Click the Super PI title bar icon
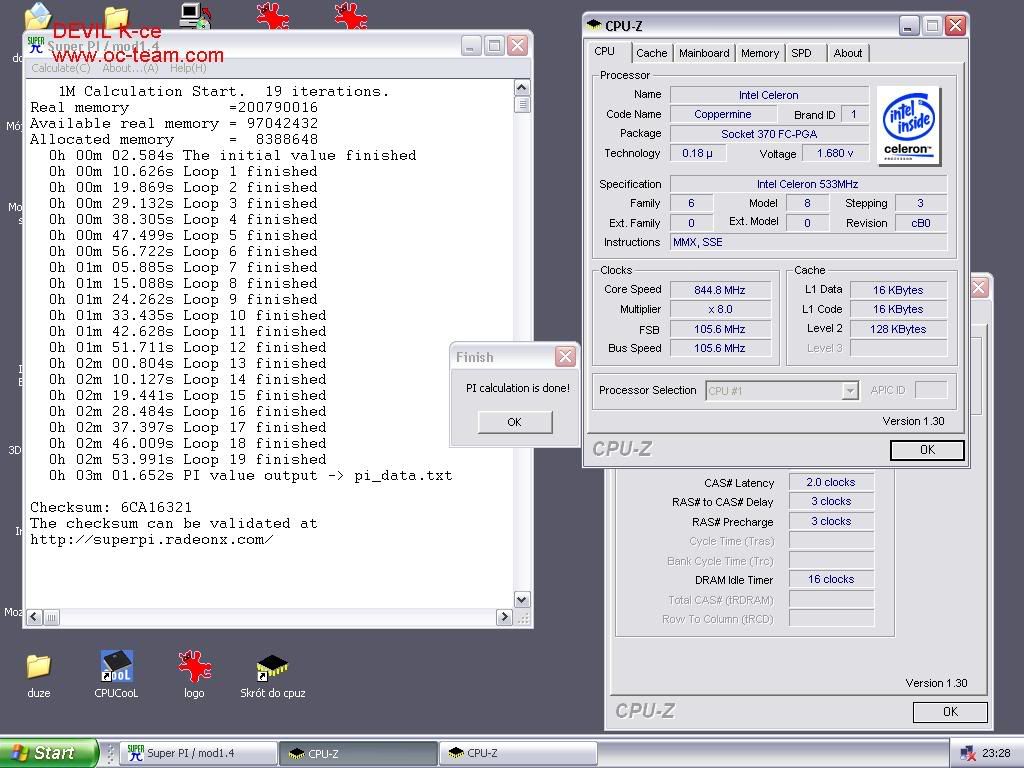 pos(36,45)
